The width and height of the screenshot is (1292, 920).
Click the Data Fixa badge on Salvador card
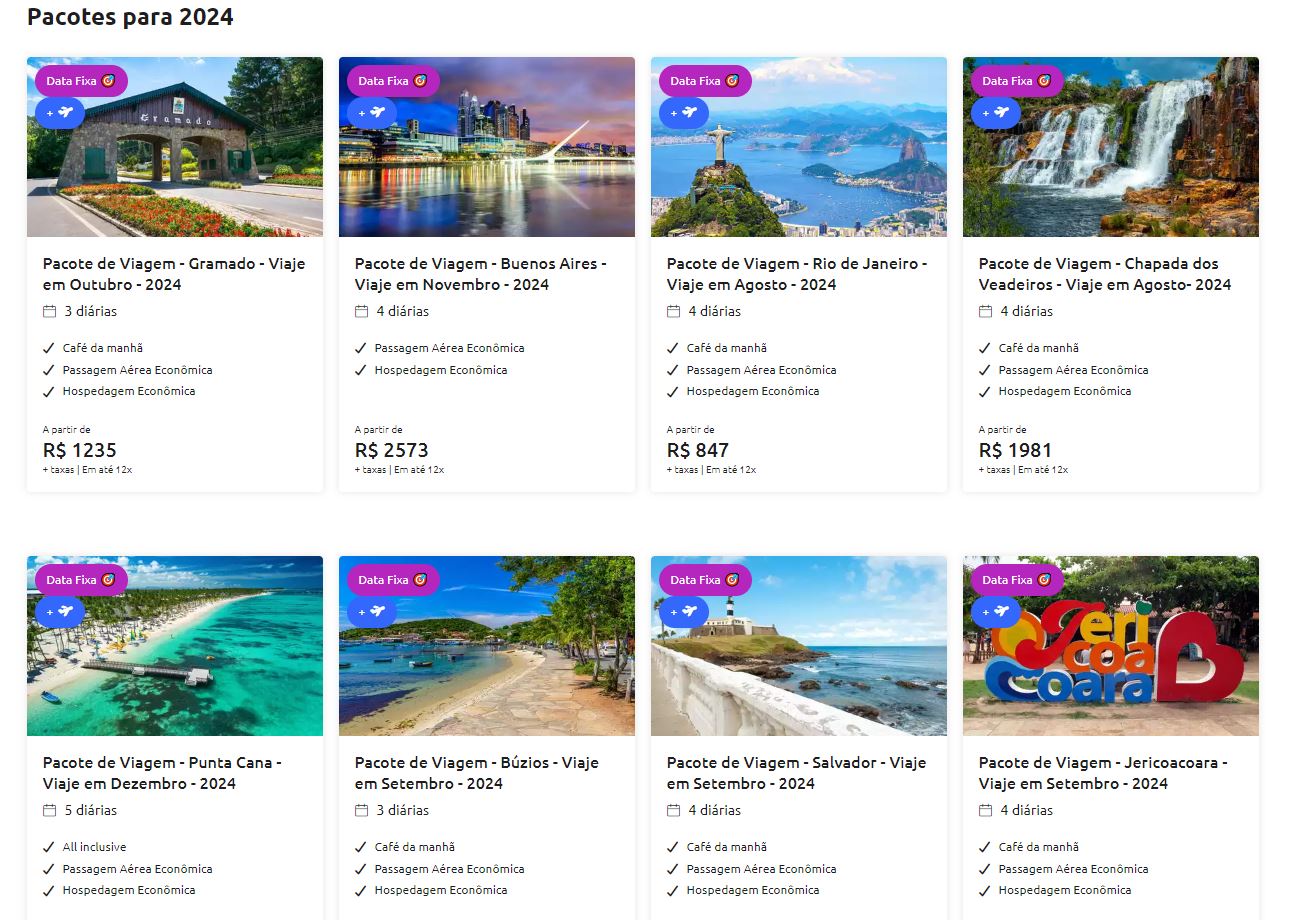coord(705,580)
